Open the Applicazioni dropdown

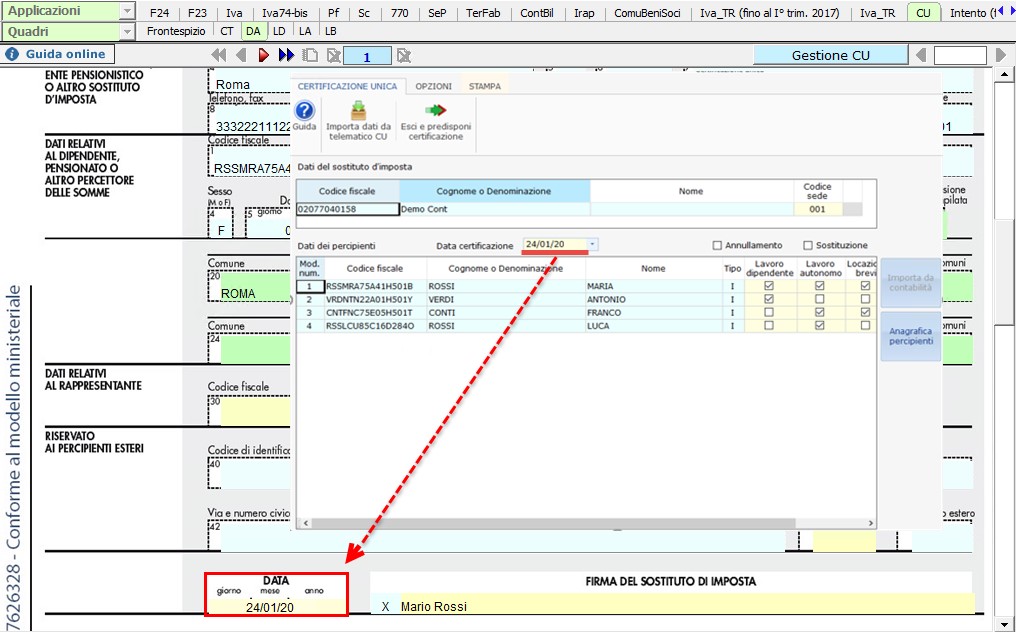pos(127,11)
